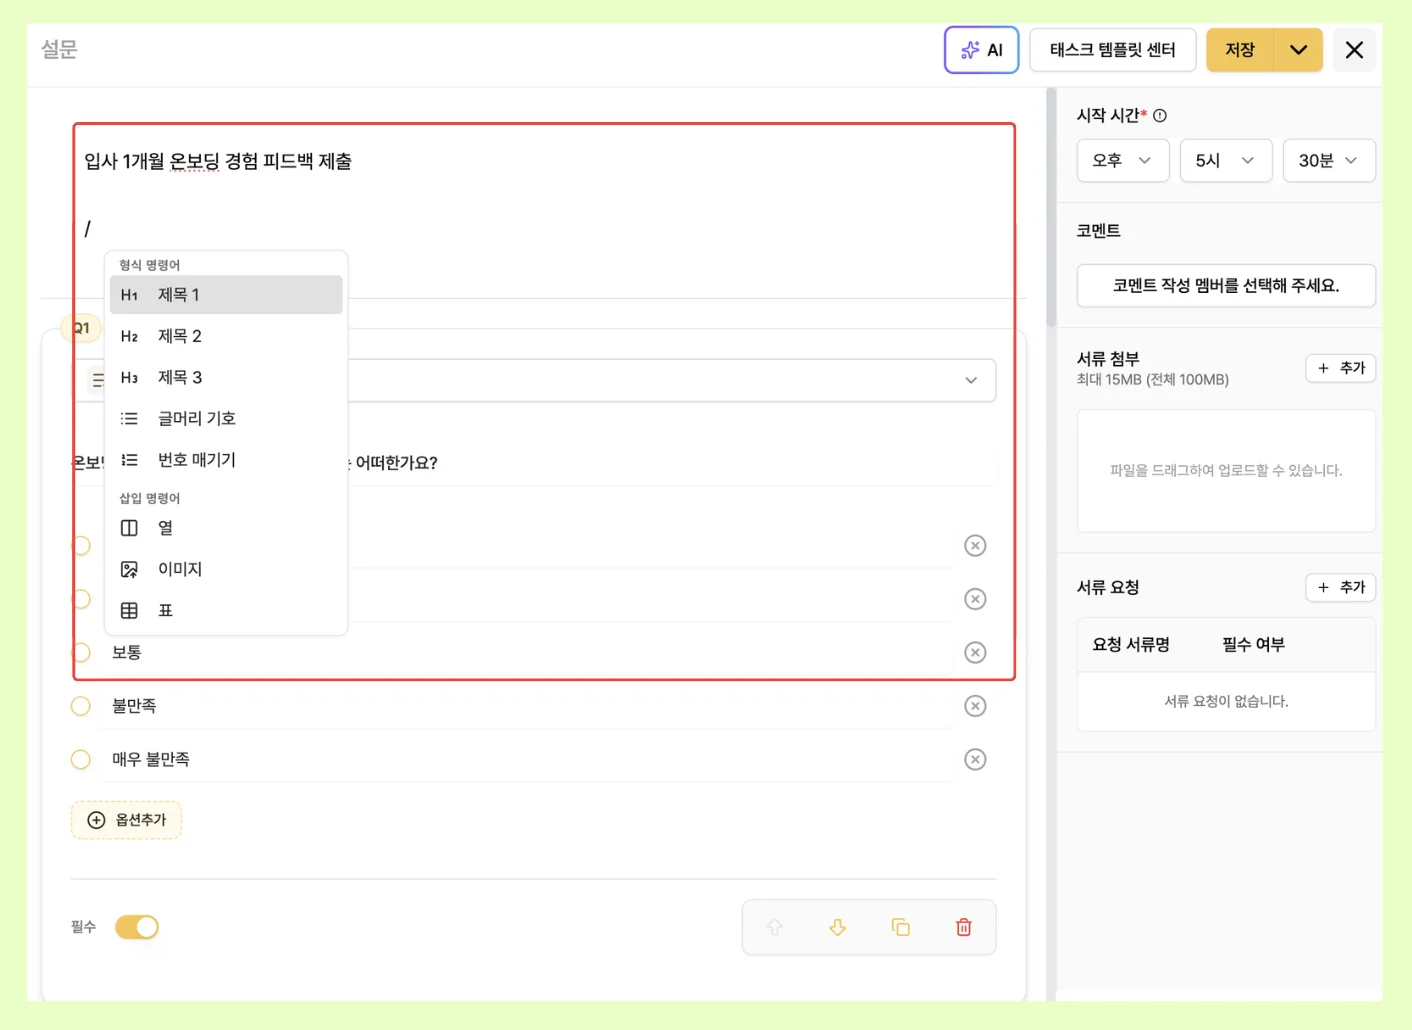Select the 매우 불만족 radio option

point(81,759)
